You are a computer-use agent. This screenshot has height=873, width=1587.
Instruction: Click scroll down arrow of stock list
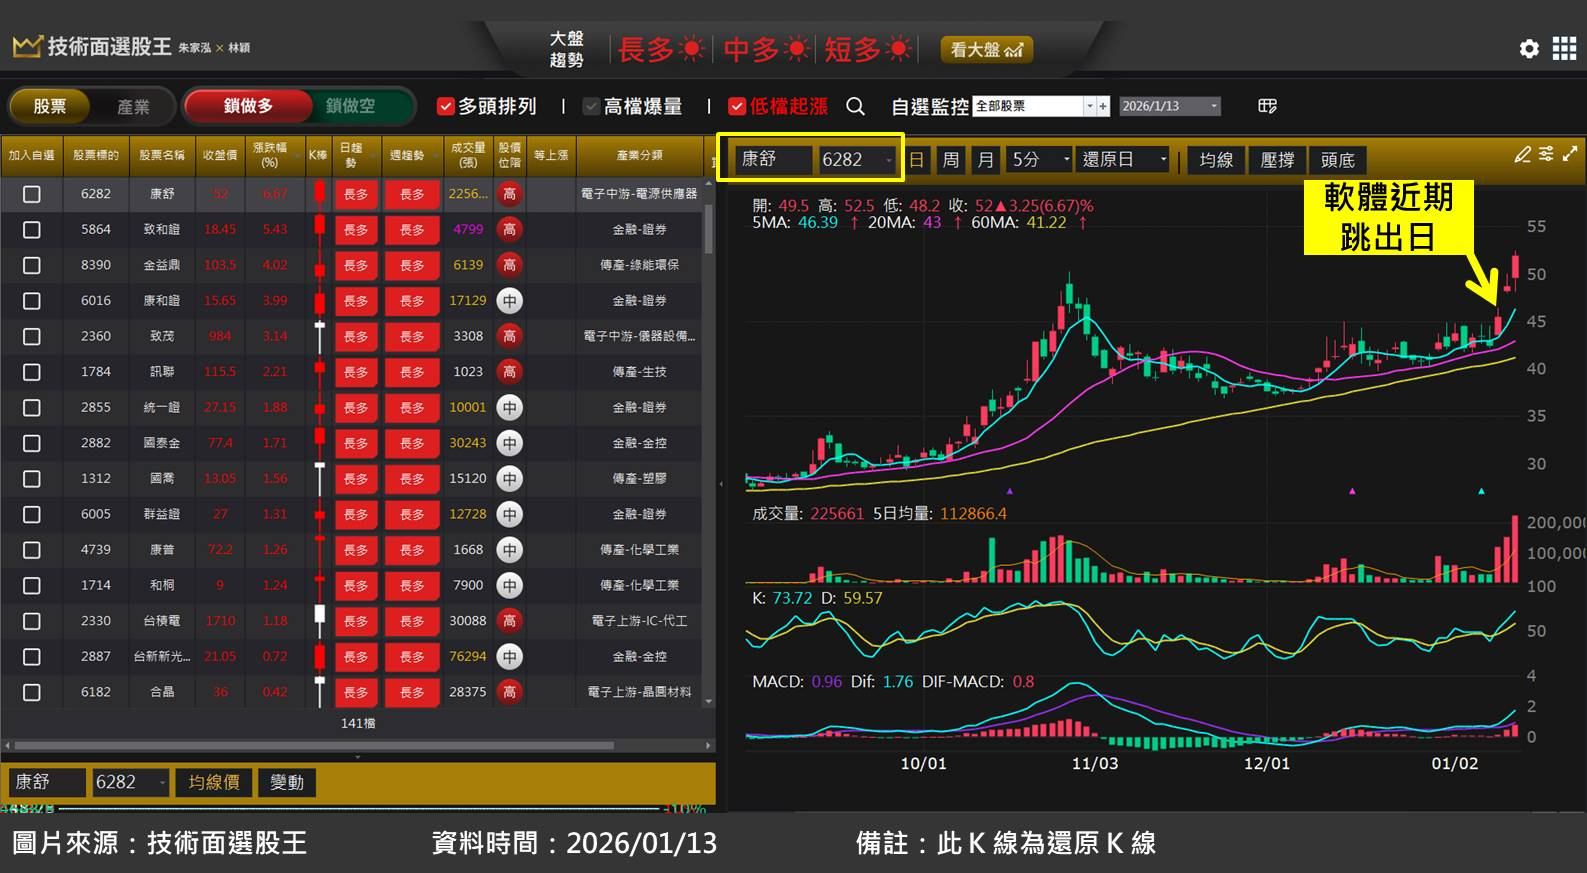(710, 703)
